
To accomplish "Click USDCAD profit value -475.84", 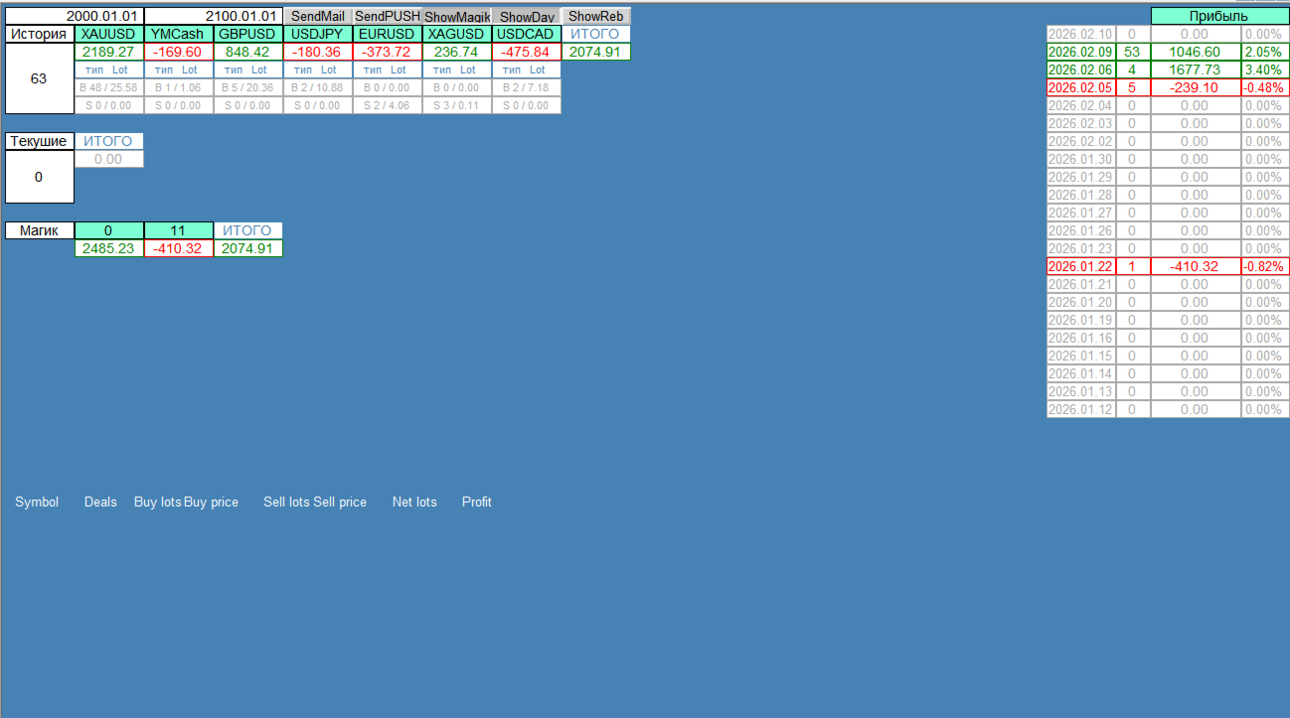I will click(526, 52).
